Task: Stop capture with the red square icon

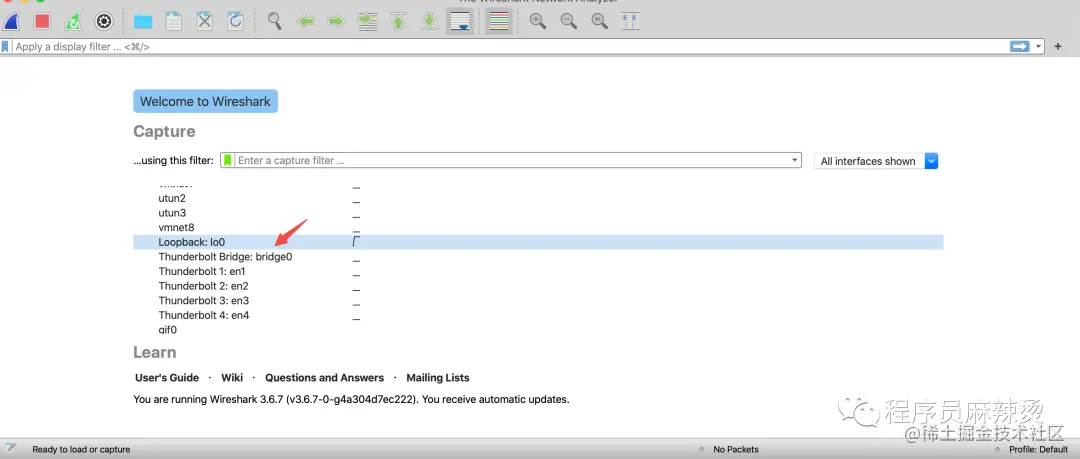Action: [42, 21]
